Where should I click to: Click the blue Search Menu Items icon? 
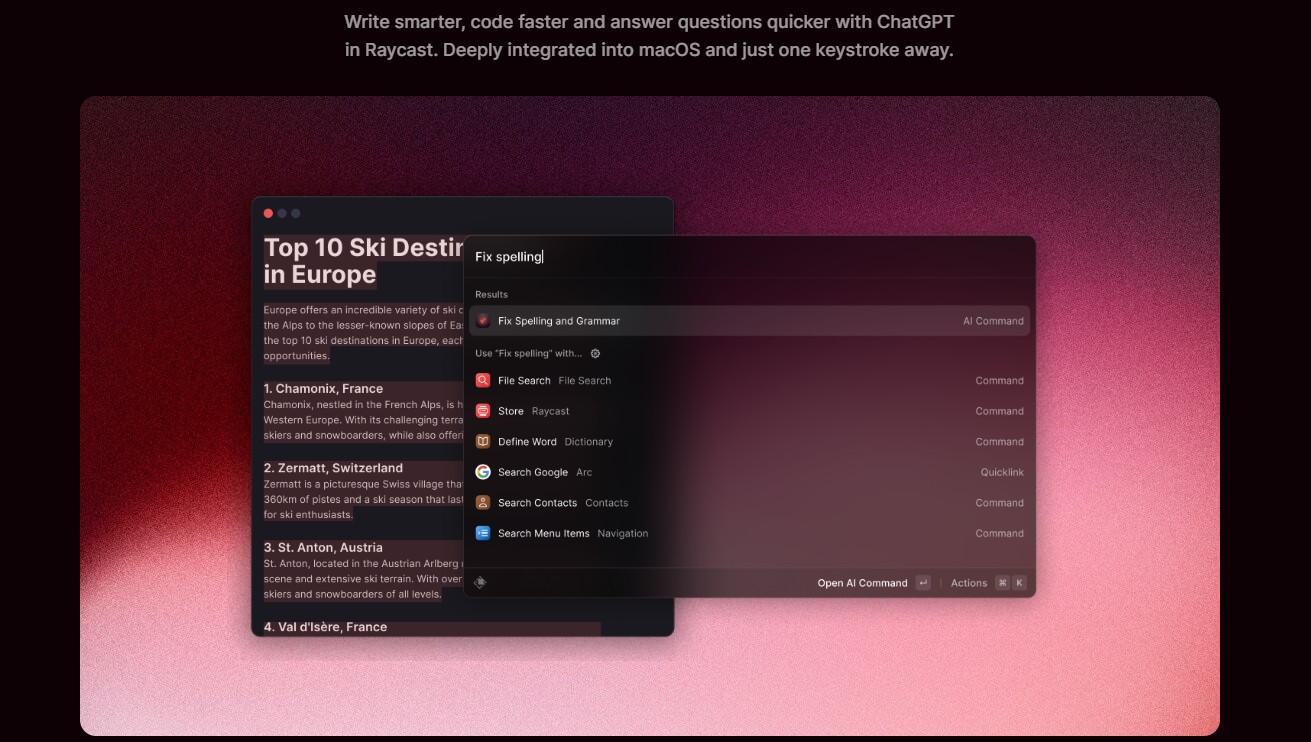(483, 534)
